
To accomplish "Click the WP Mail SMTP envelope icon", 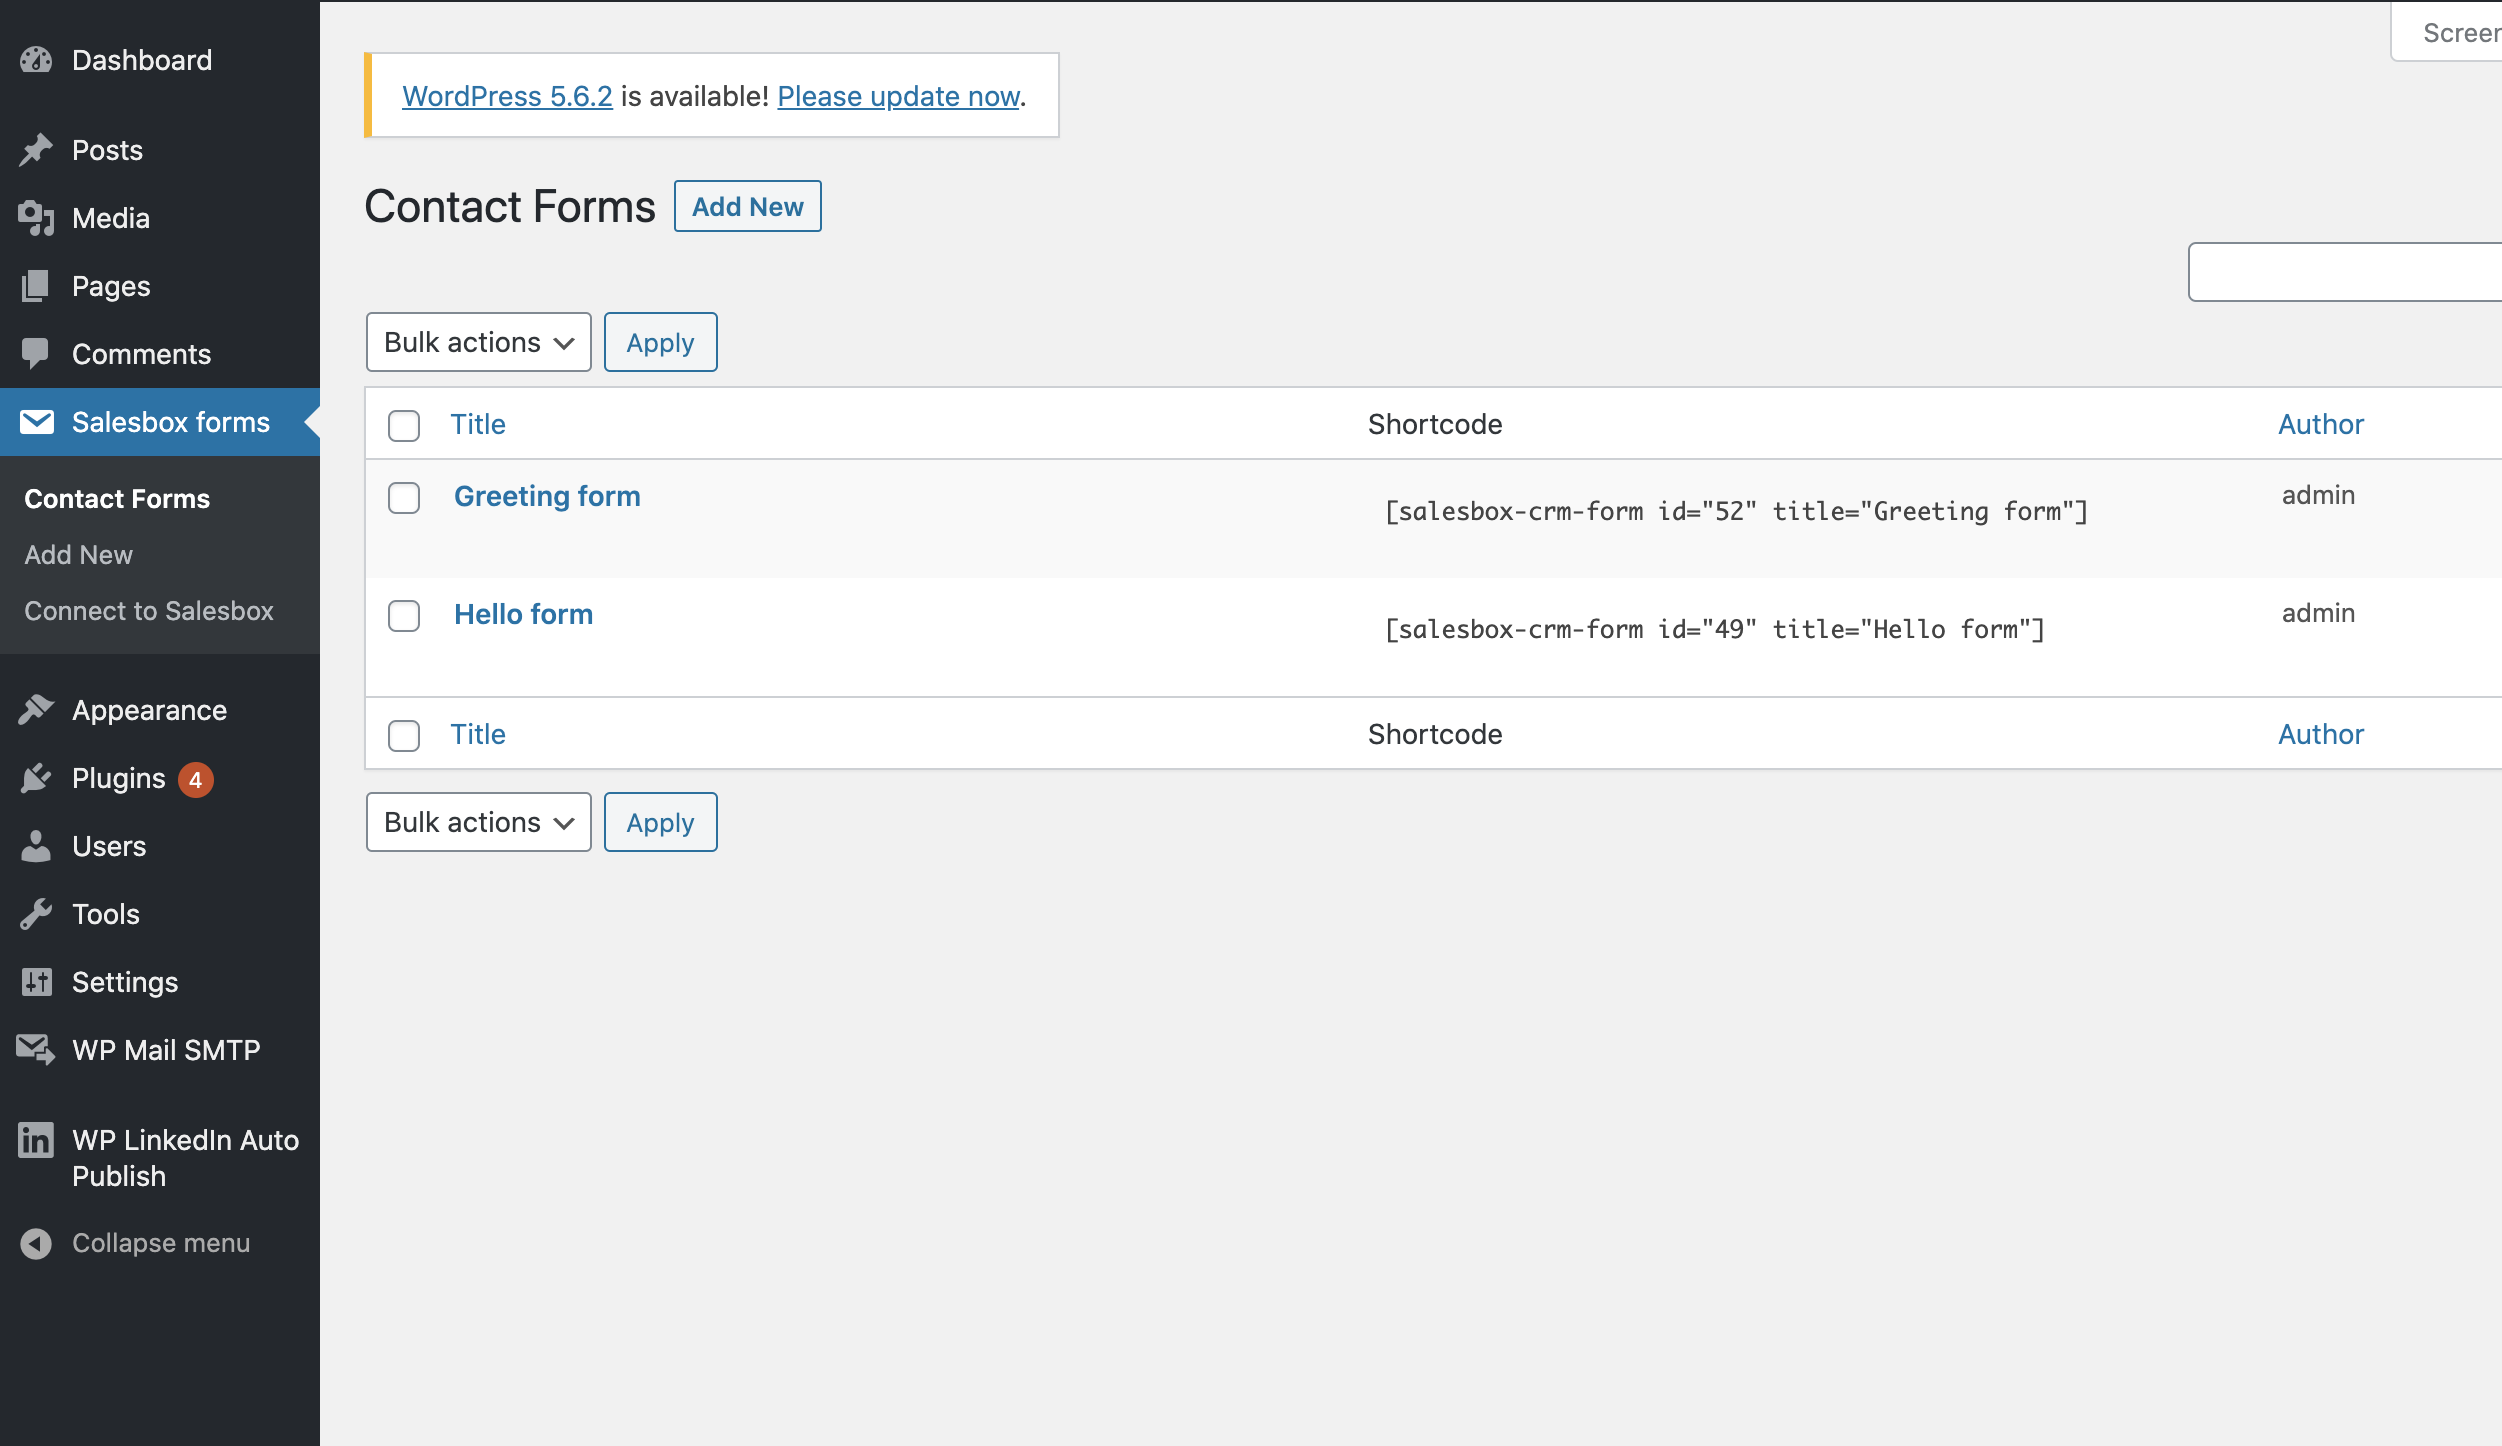I will pyautogui.click(x=36, y=1050).
